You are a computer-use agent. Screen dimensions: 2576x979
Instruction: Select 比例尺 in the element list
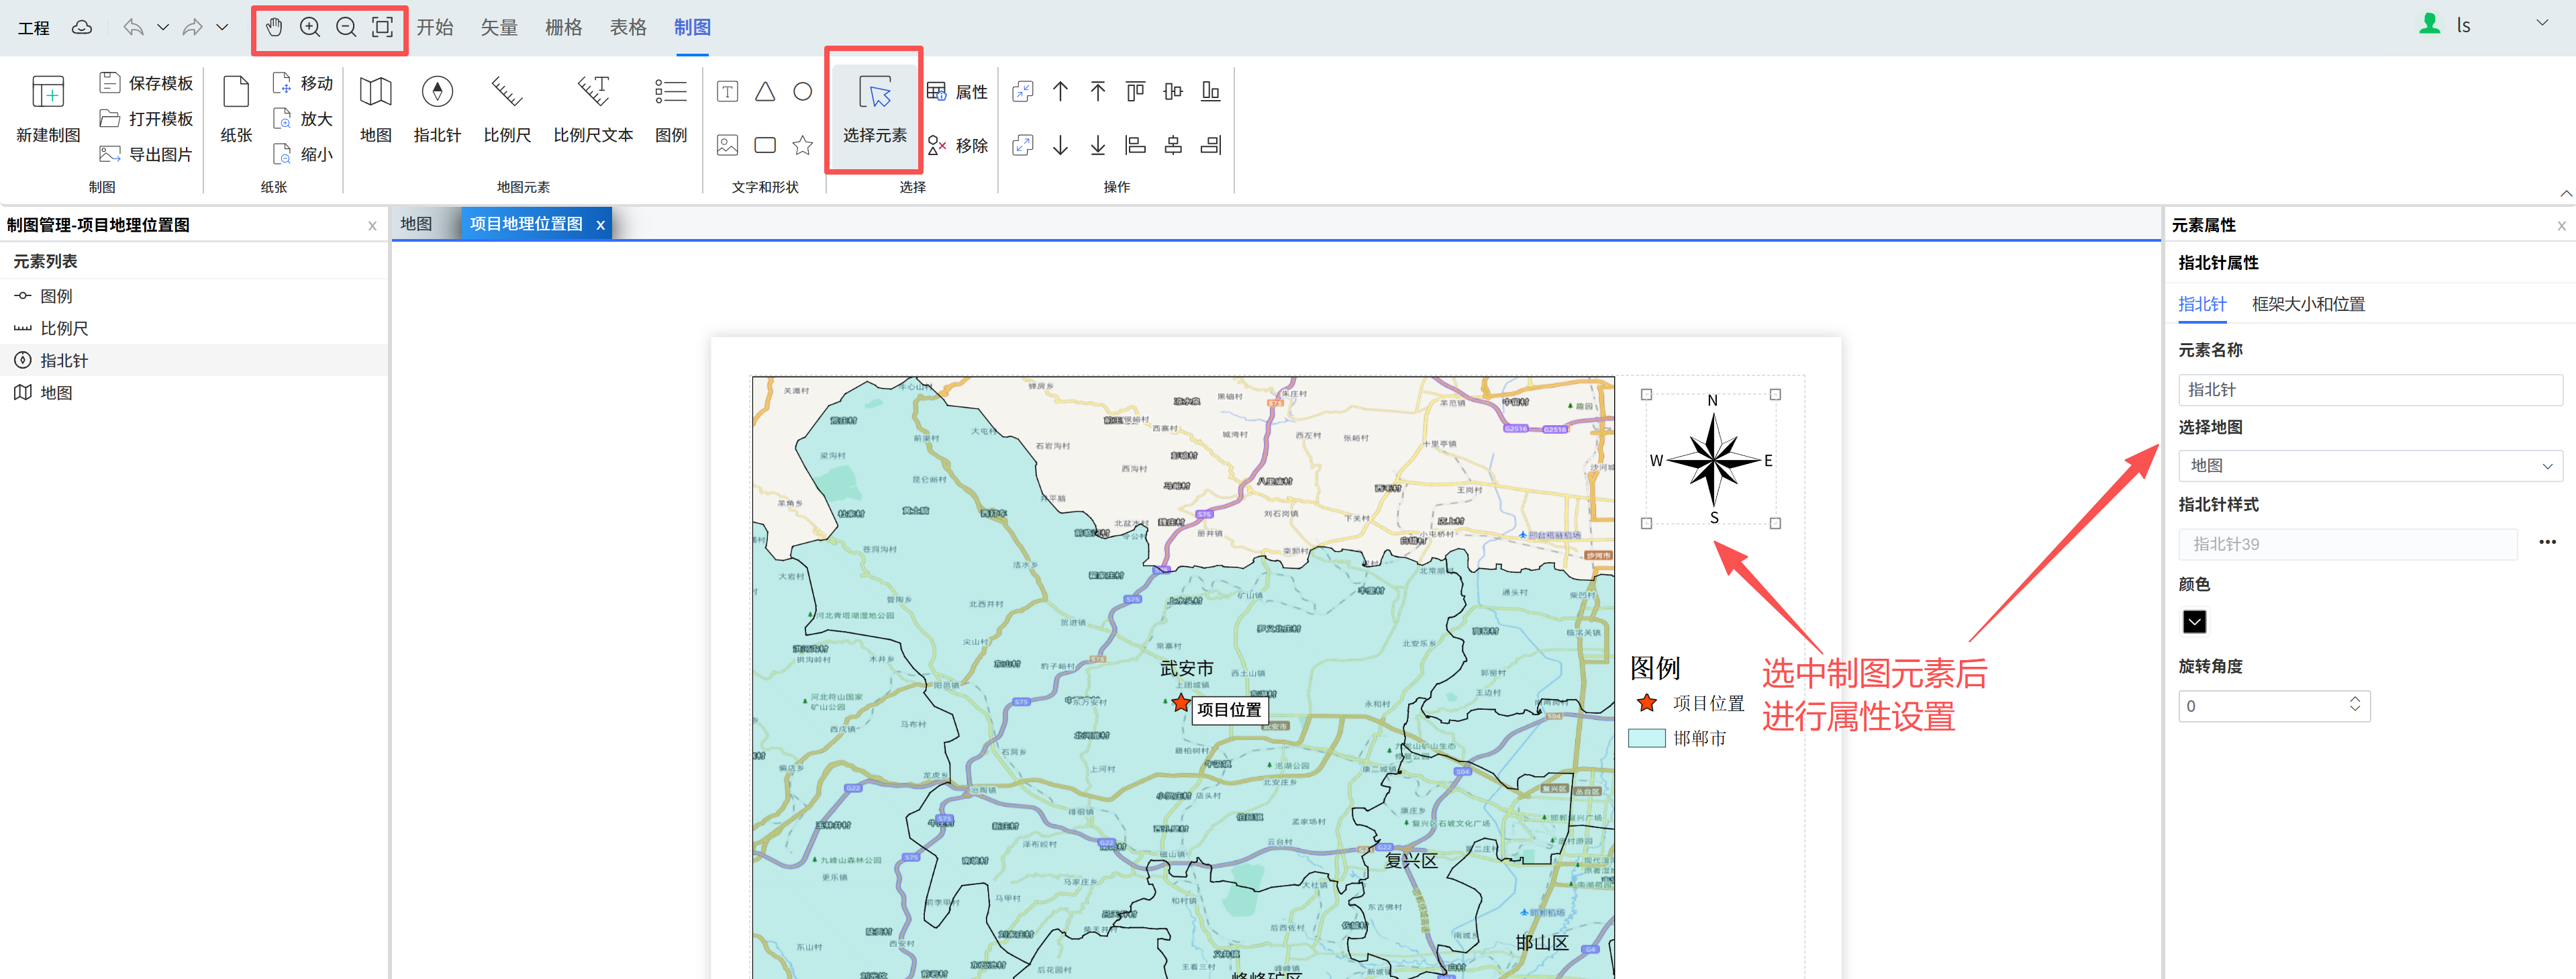click(64, 328)
